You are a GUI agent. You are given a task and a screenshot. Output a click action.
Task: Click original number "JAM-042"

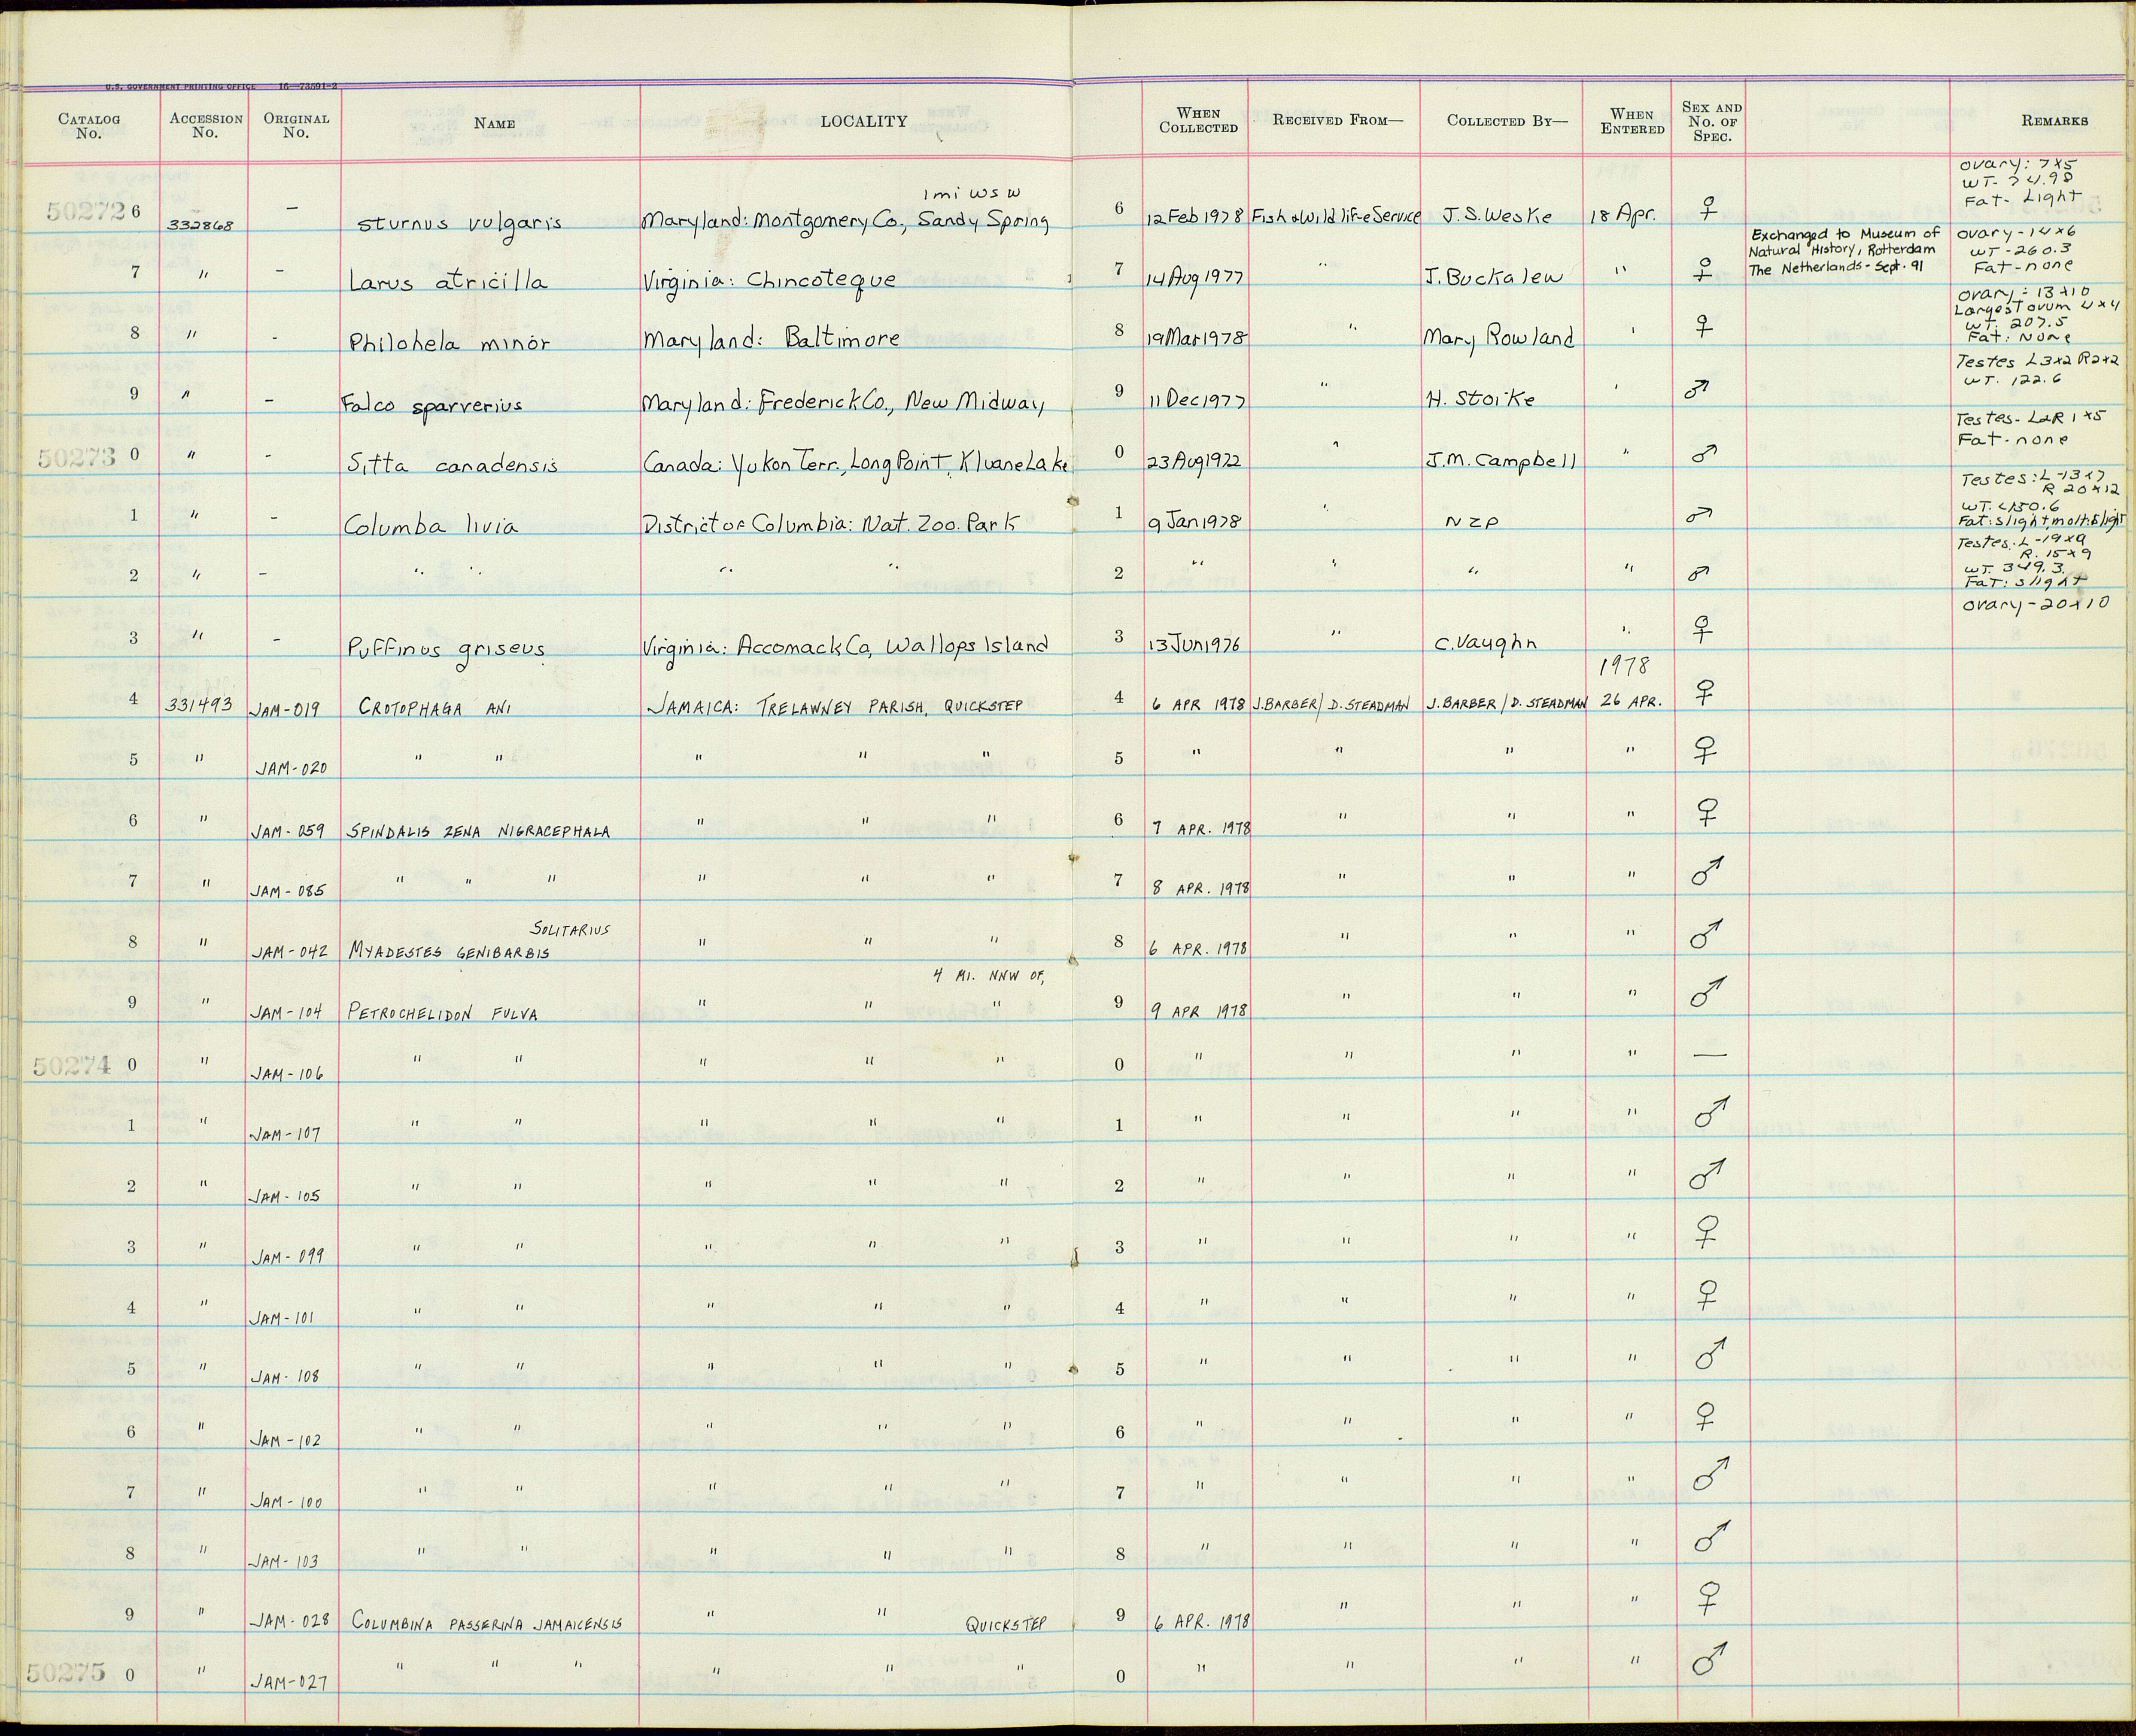point(289,952)
